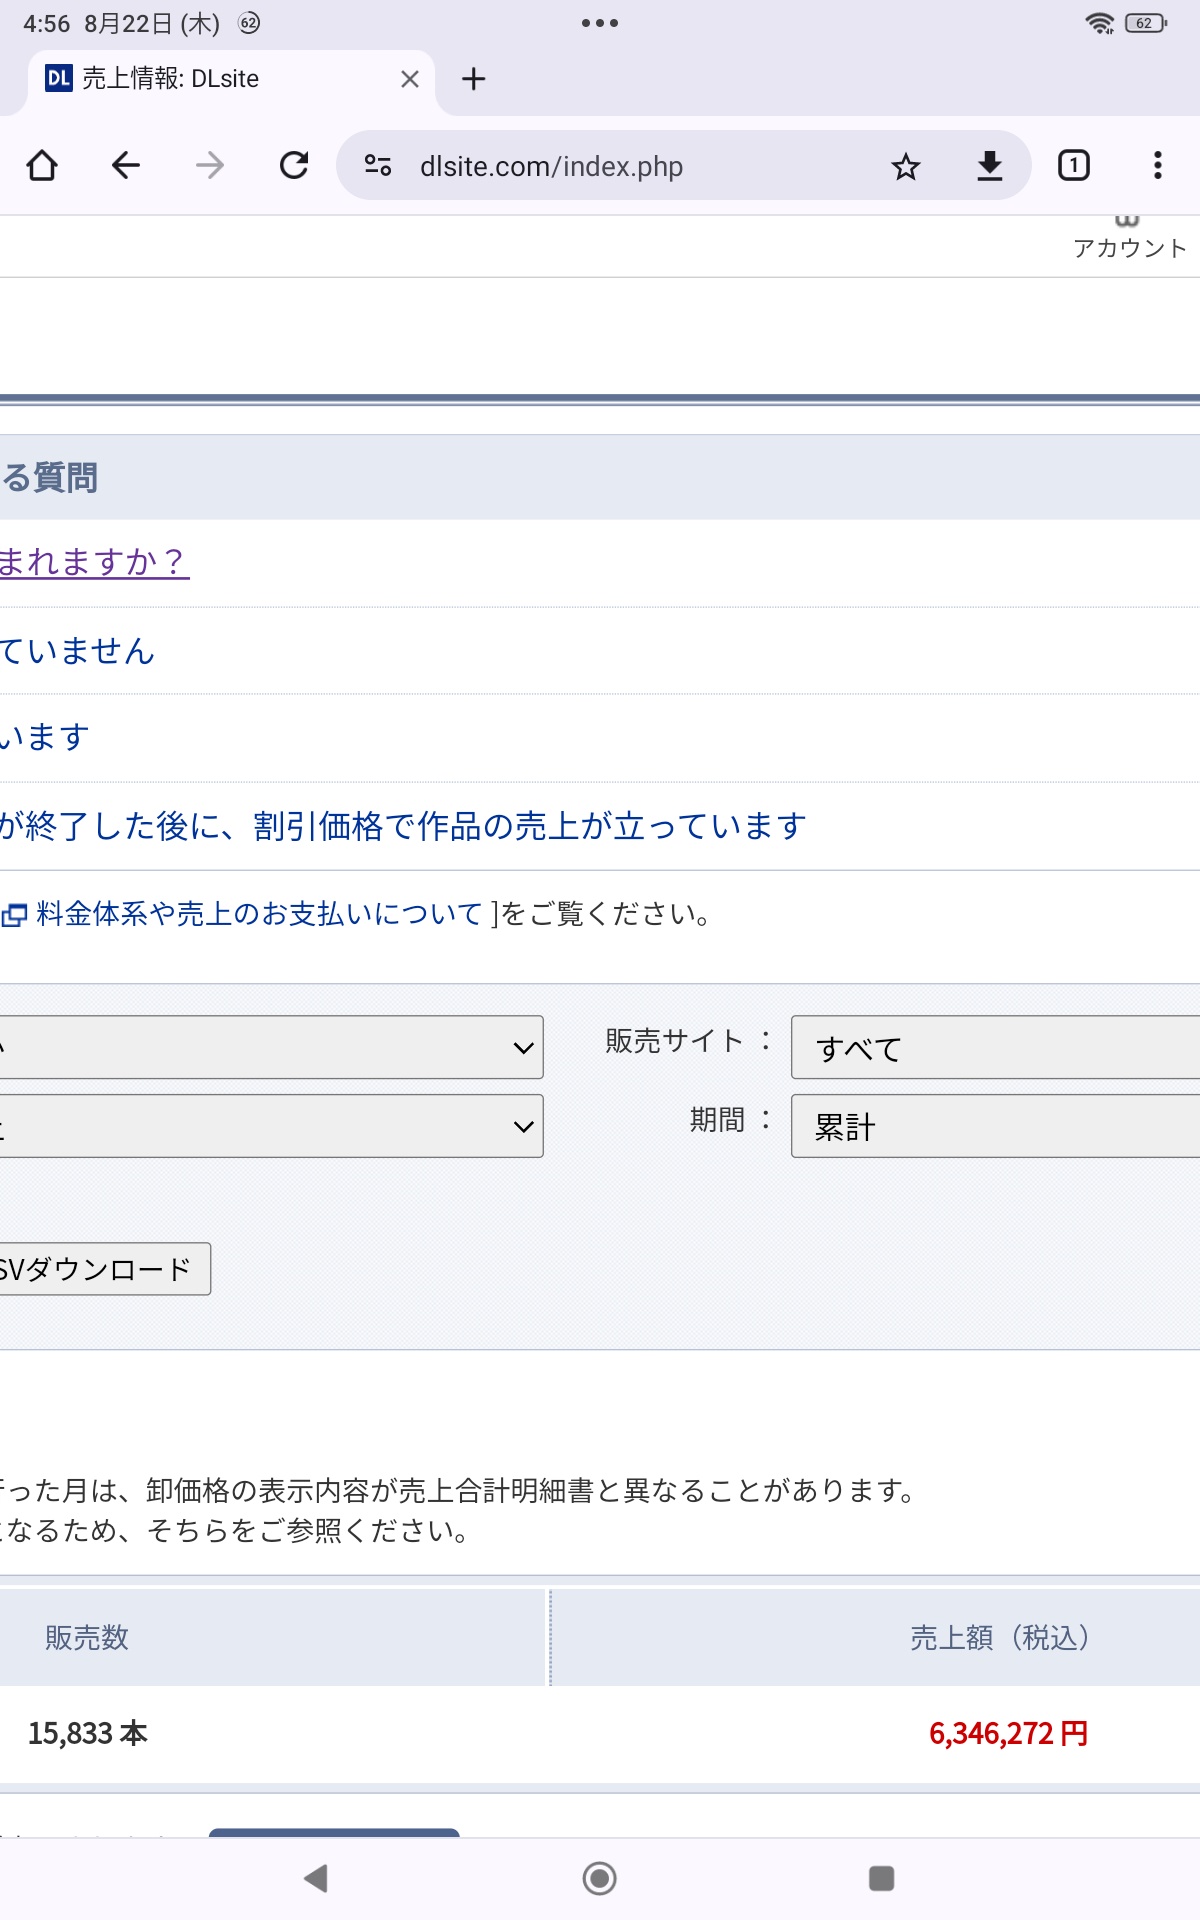This screenshot has width=1200, height=1920.
Task: Bookmark page with the star icon
Action: (x=906, y=166)
